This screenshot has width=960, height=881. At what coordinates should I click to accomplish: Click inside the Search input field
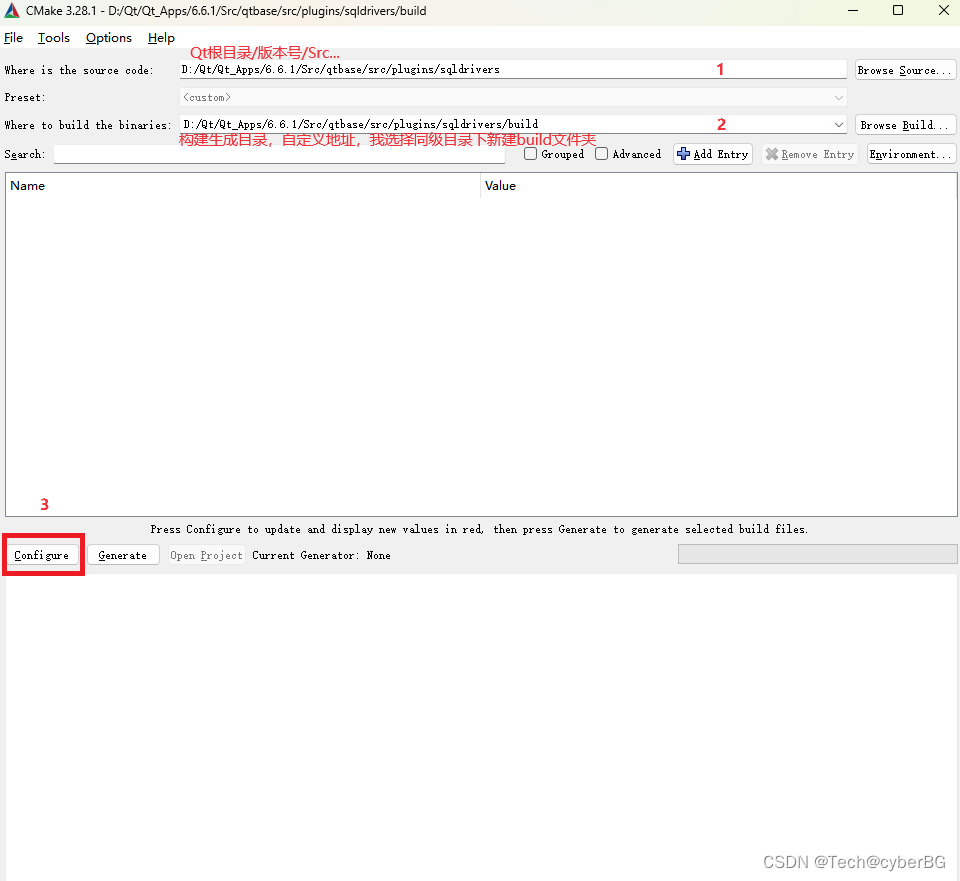click(280, 154)
